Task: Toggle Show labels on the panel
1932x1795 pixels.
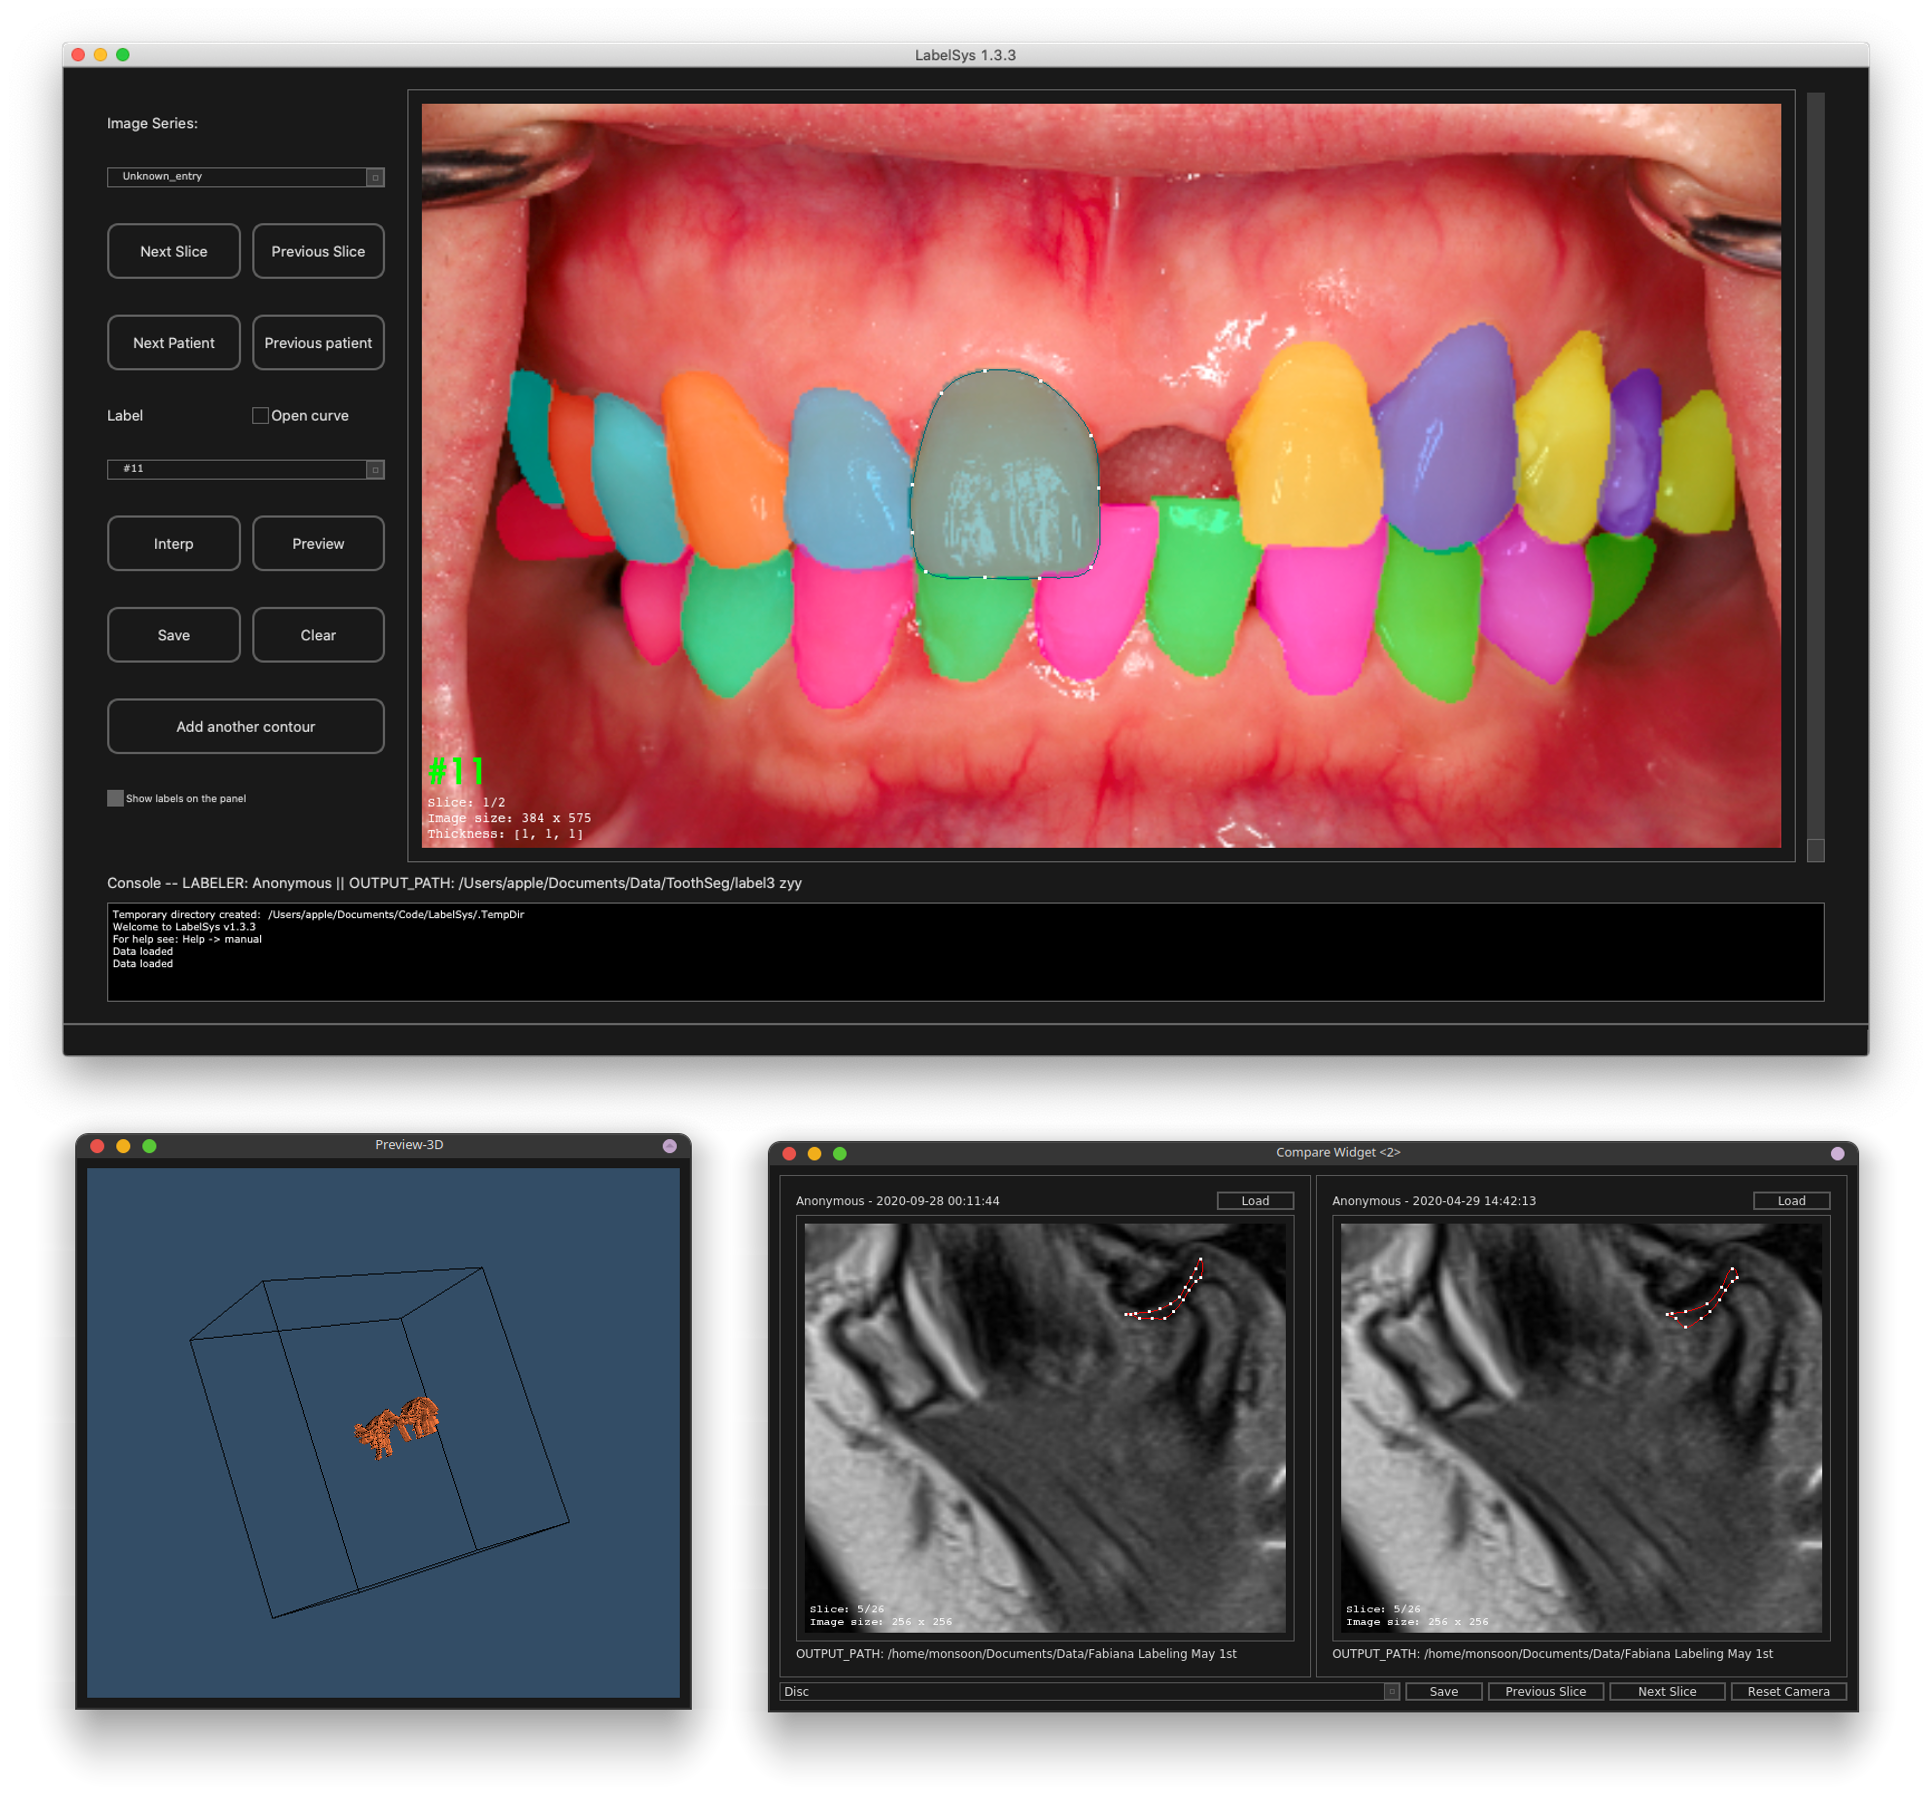Action: (116, 798)
